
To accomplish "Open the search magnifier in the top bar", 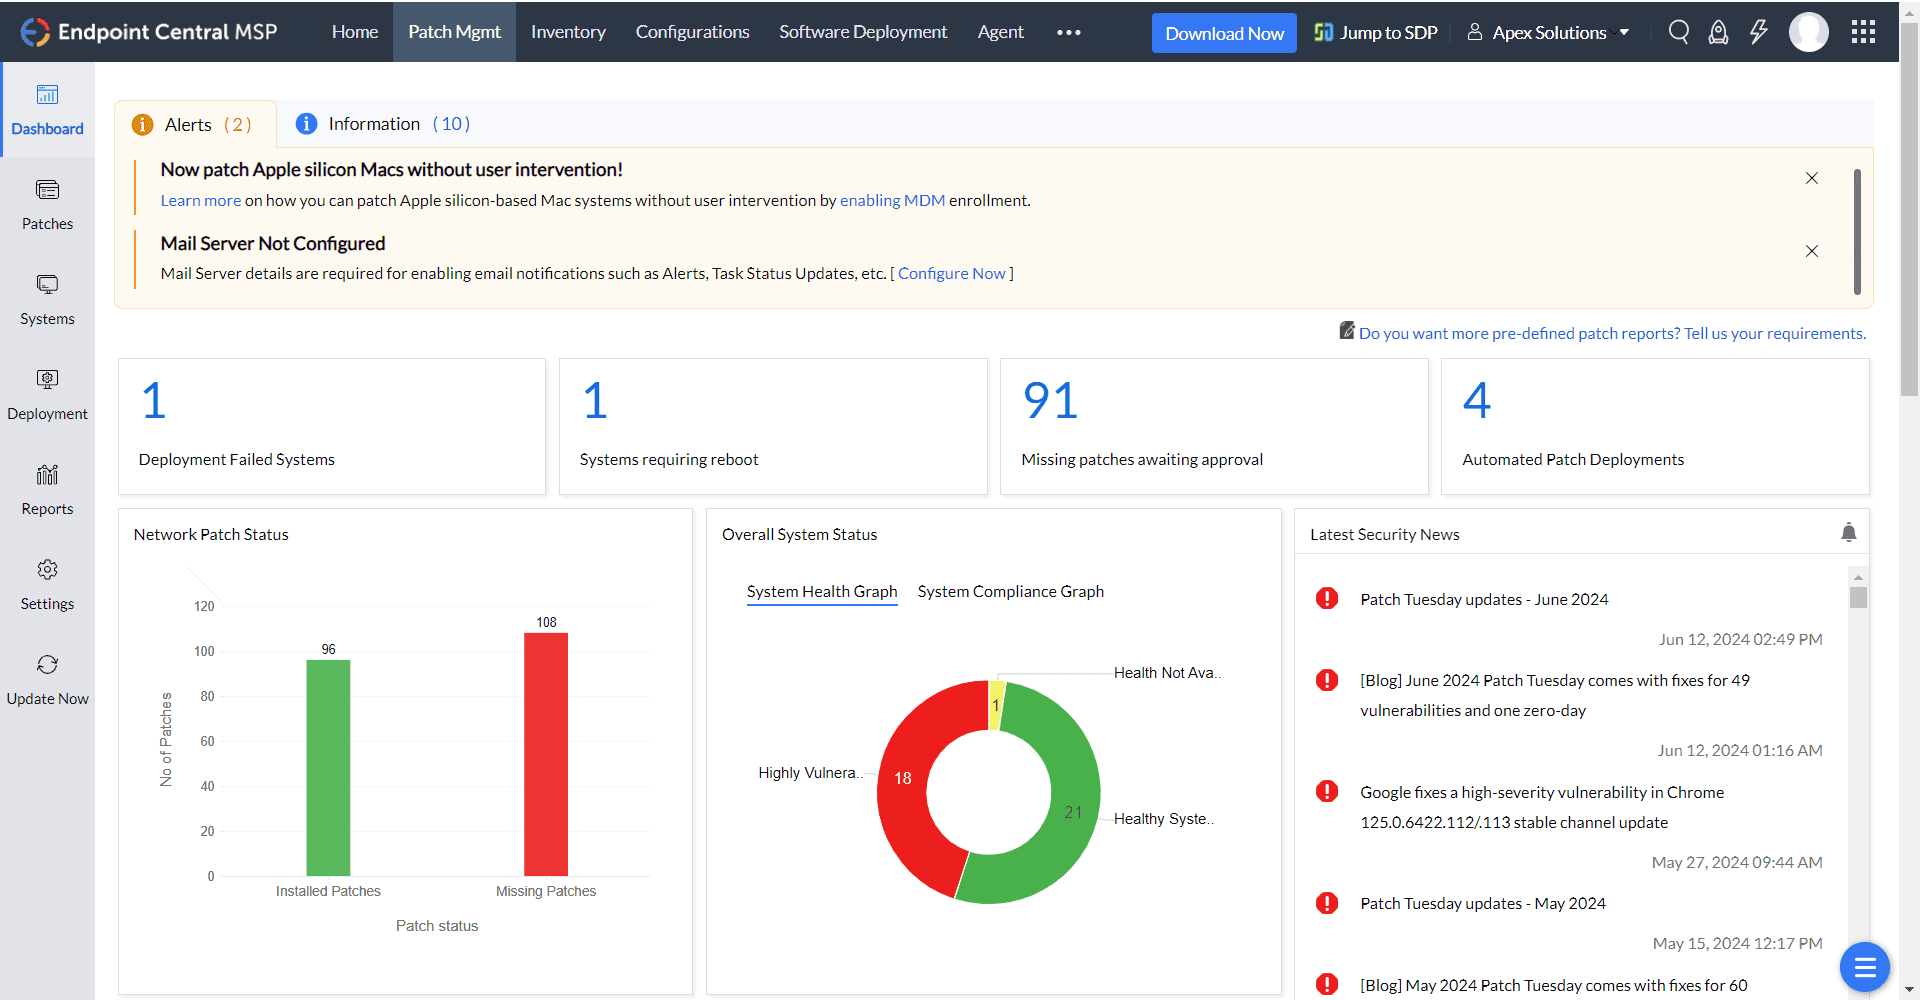I will tap(1679, 32).
